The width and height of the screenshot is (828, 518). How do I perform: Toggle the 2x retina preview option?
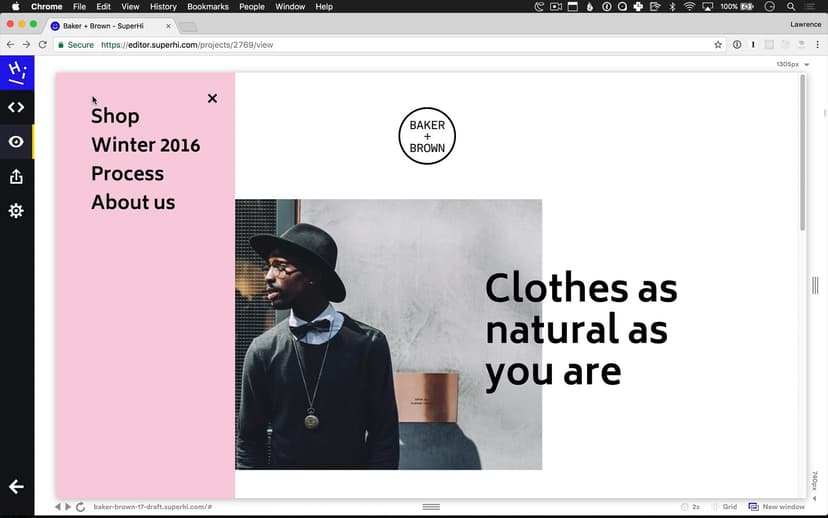coord(690,507)
